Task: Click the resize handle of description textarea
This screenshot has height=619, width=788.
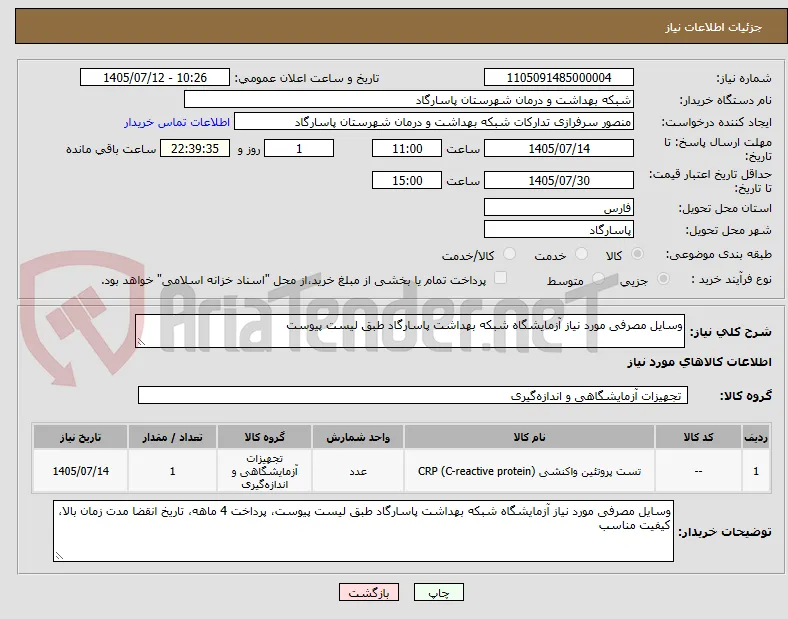Action: click(141, 342)
